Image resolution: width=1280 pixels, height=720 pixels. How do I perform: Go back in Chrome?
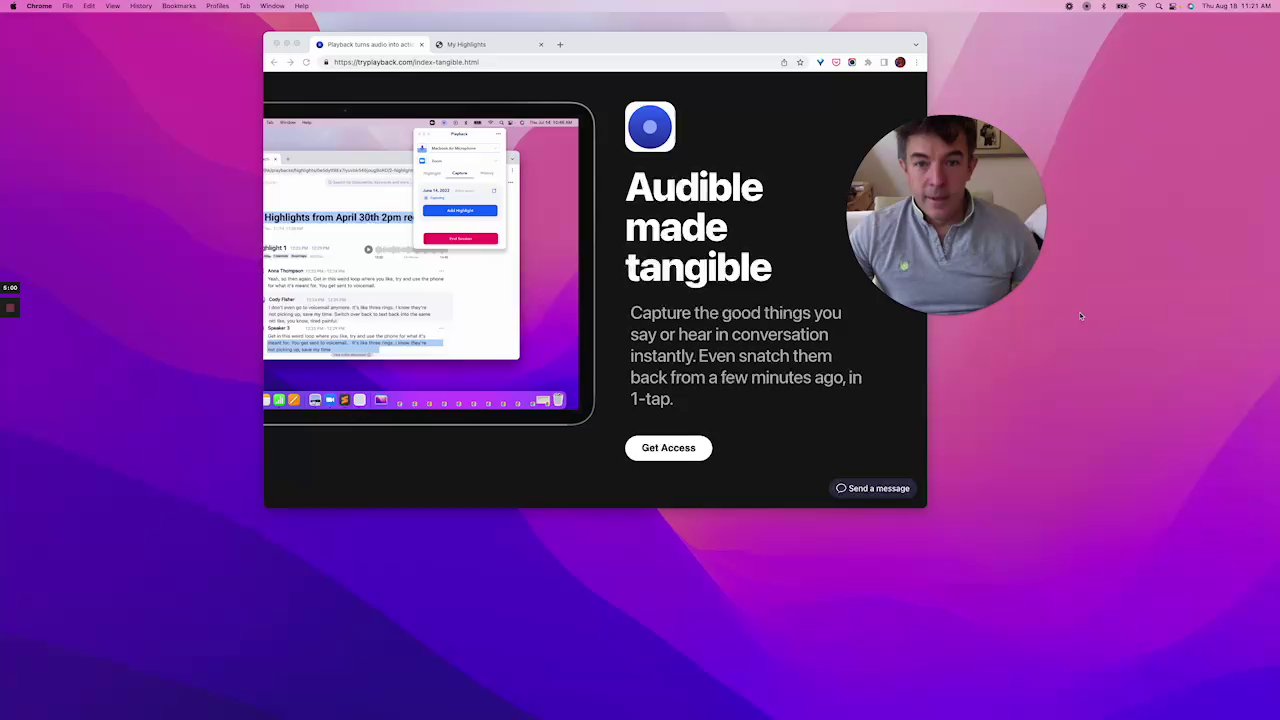tap(274, 62)
